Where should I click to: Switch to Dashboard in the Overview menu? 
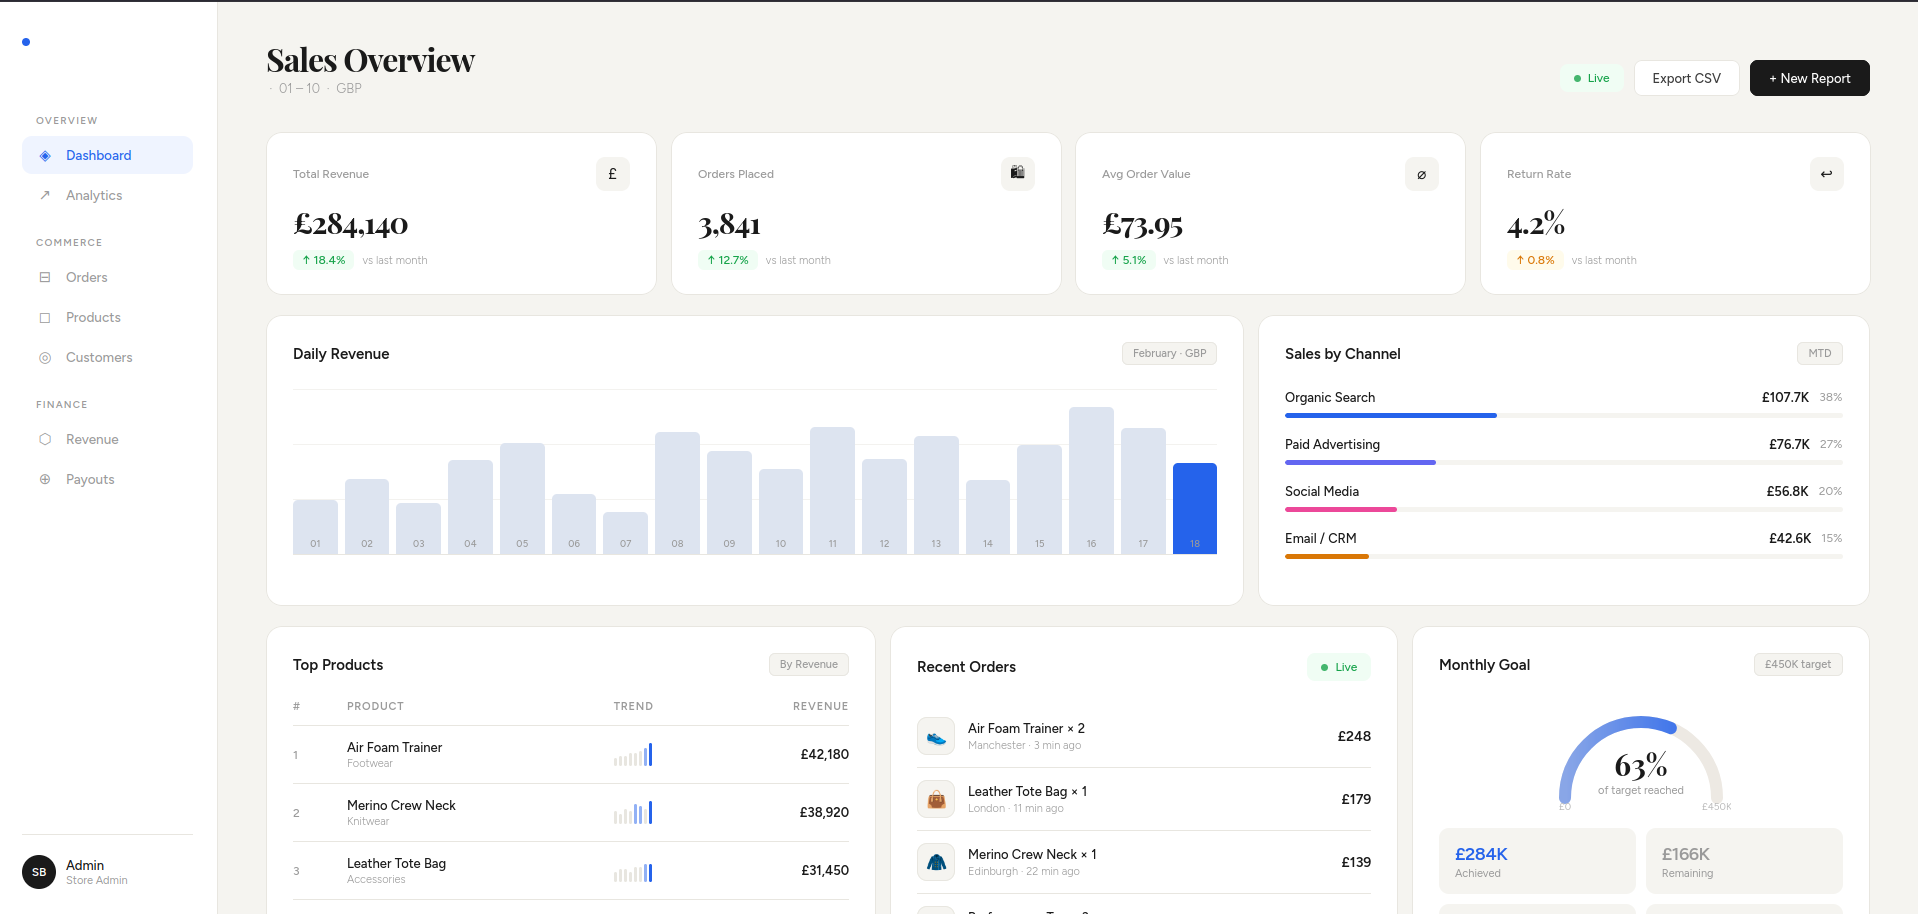pos(98,155)
